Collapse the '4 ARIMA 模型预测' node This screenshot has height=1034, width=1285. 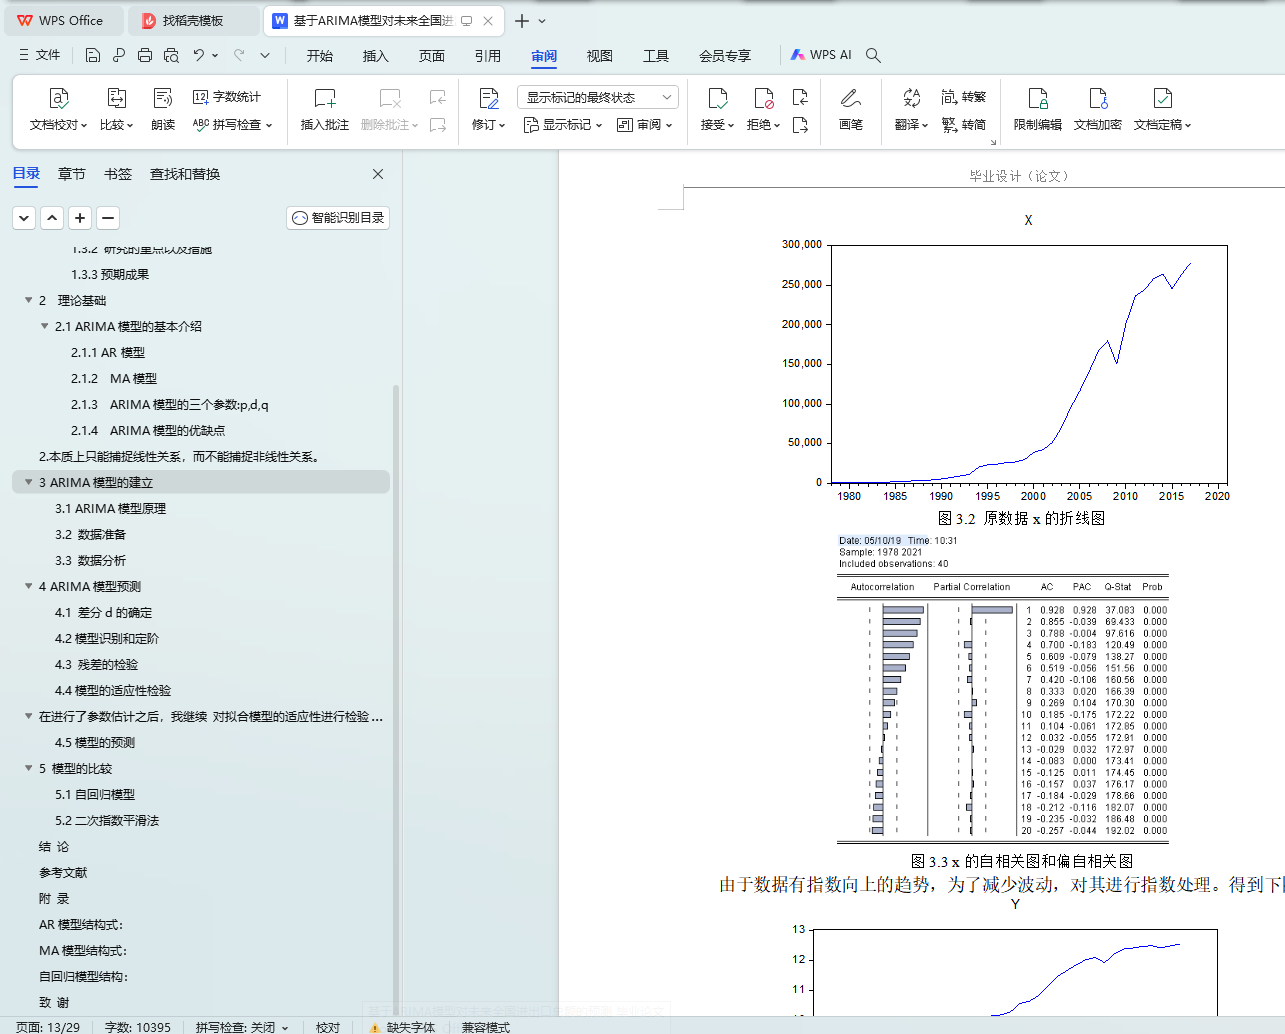coord(28,586)
